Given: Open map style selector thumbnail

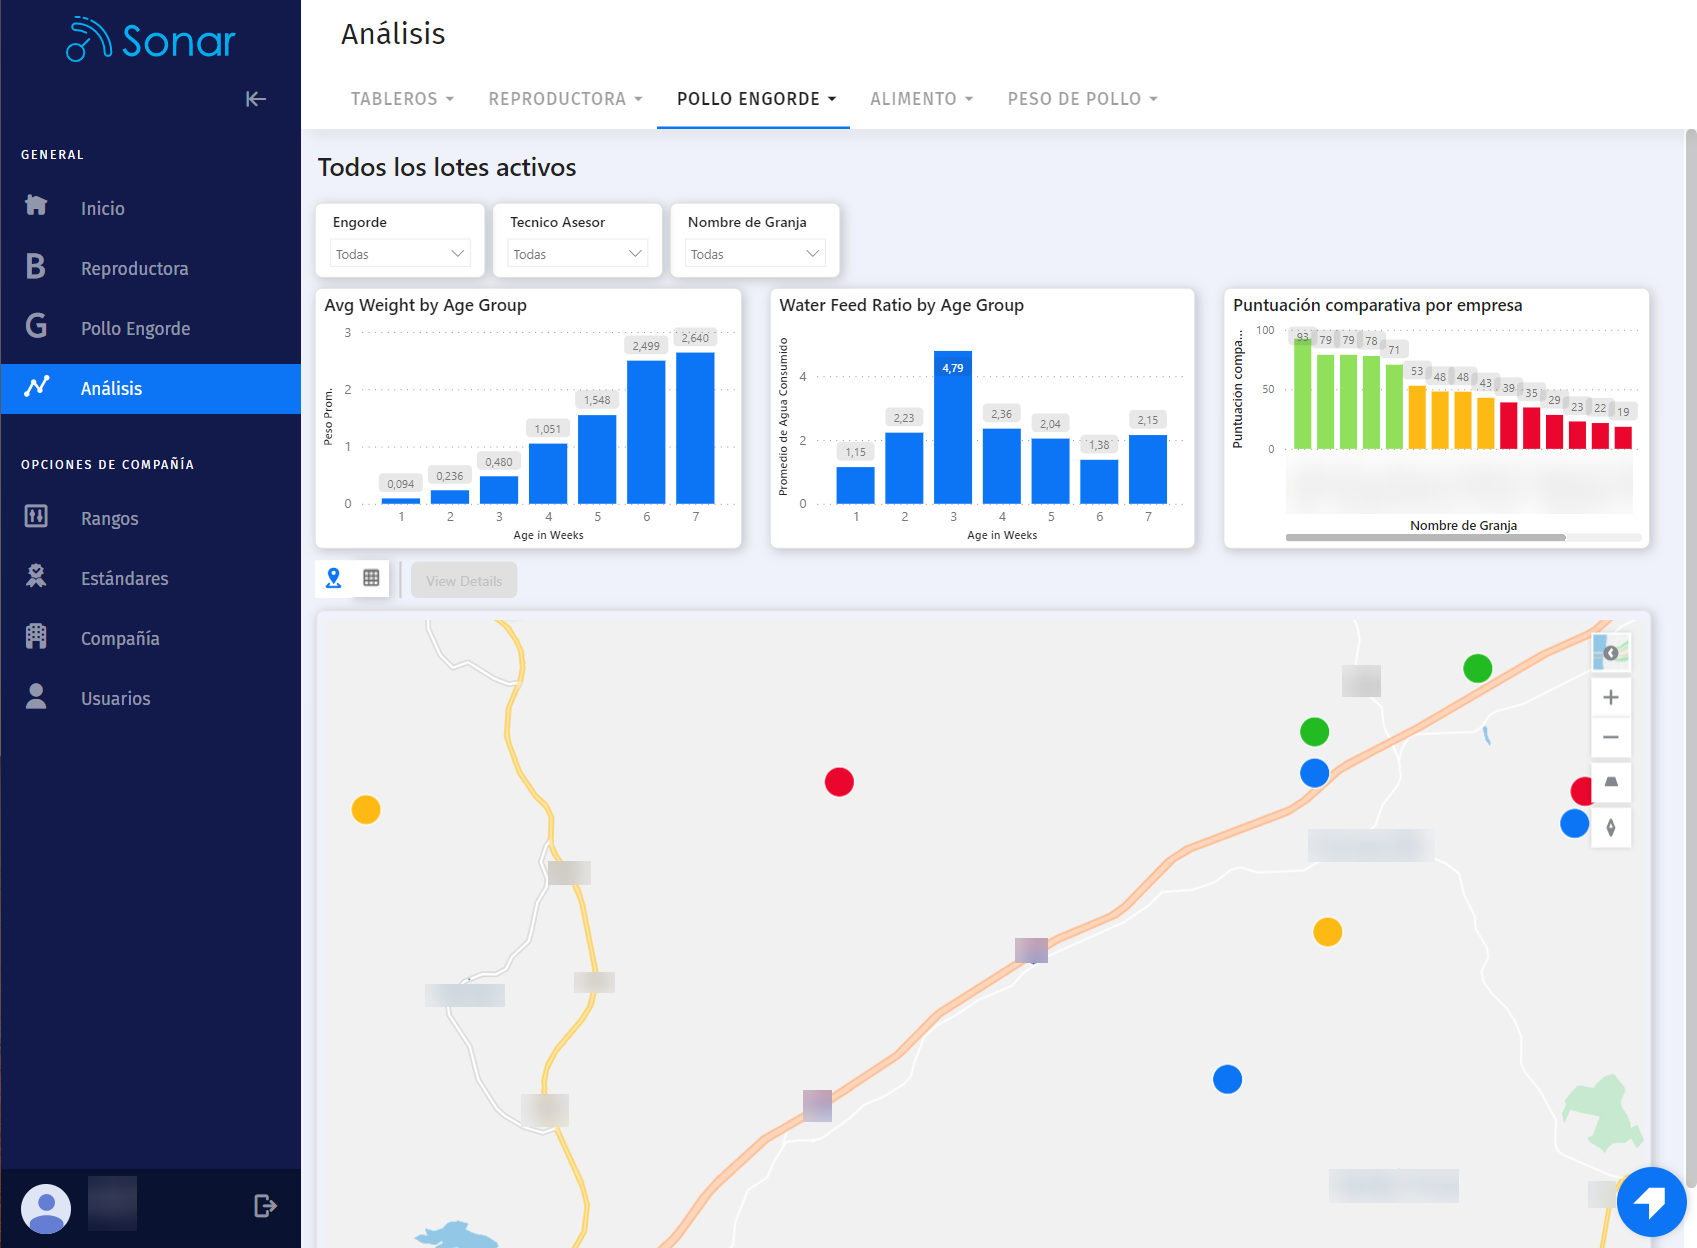Looking at the screenshot, I should 1610,653.
